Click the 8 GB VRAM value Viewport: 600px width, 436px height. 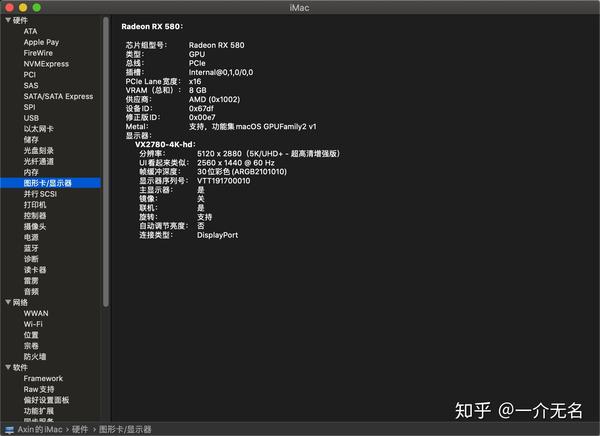[197, 90]
